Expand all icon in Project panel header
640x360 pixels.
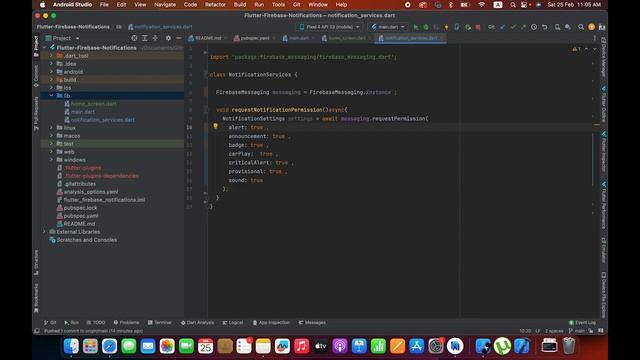144,38
